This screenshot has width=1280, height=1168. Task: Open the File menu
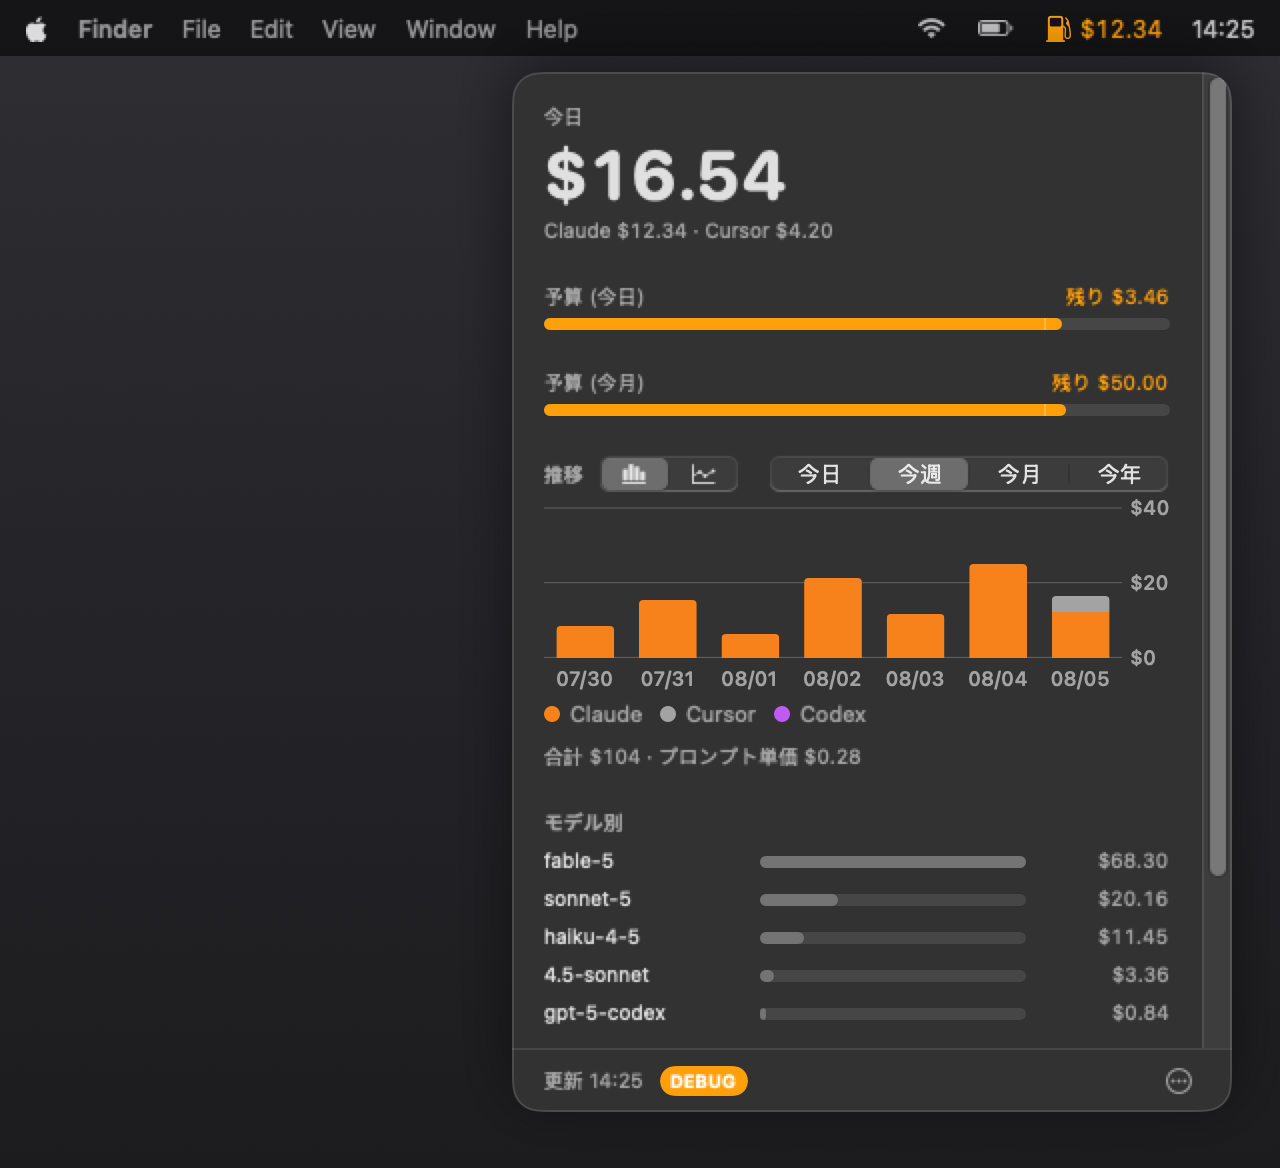tap(201, 29)
